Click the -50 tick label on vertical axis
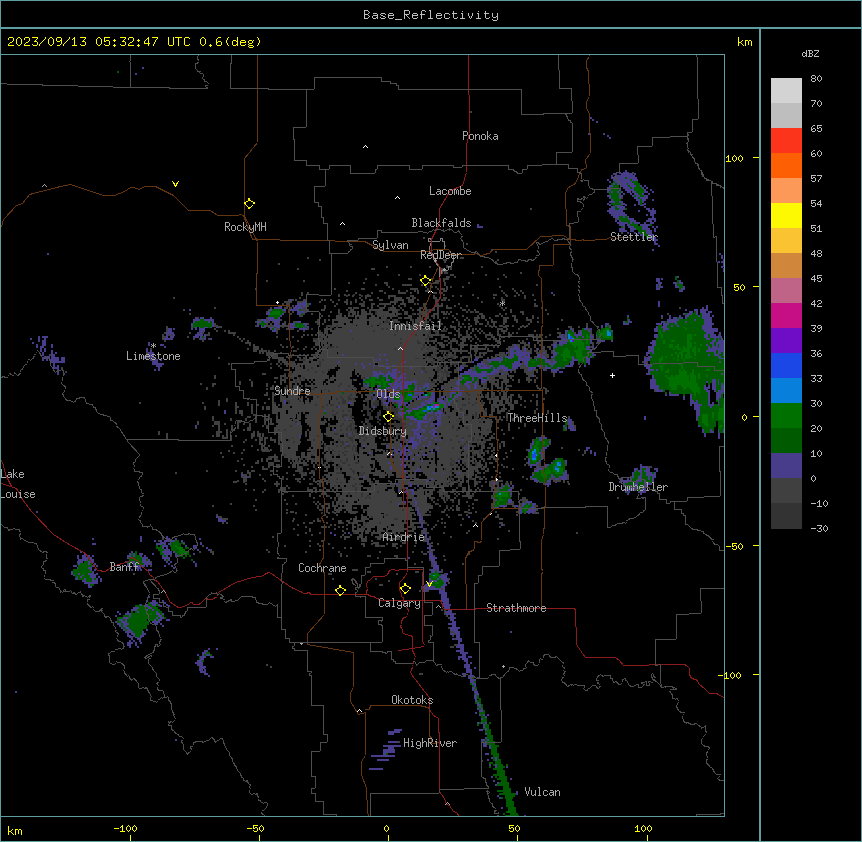 pos(734,546)
